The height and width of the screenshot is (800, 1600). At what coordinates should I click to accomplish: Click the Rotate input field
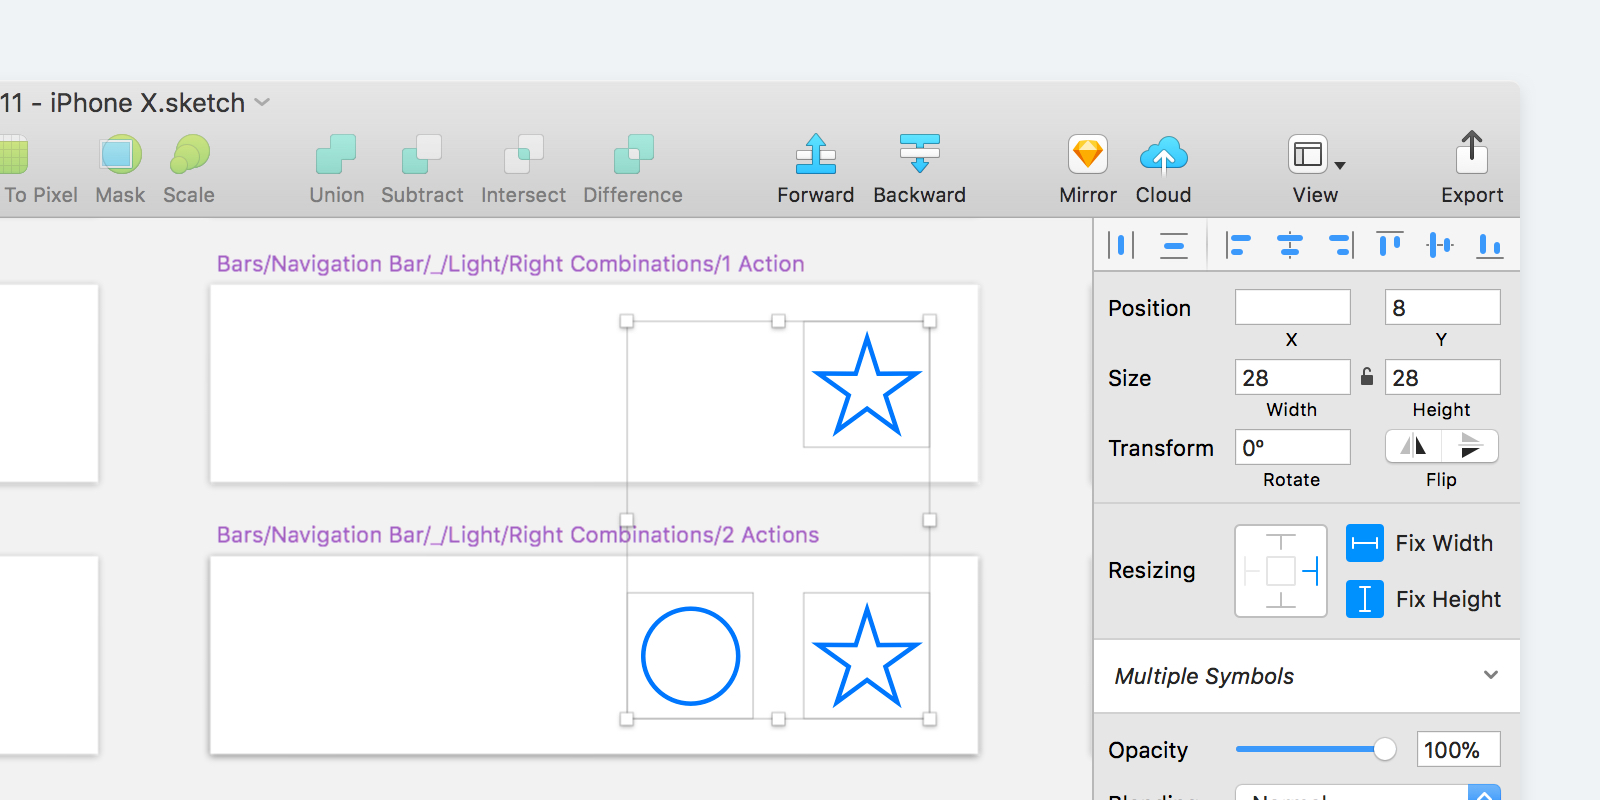1292,447
